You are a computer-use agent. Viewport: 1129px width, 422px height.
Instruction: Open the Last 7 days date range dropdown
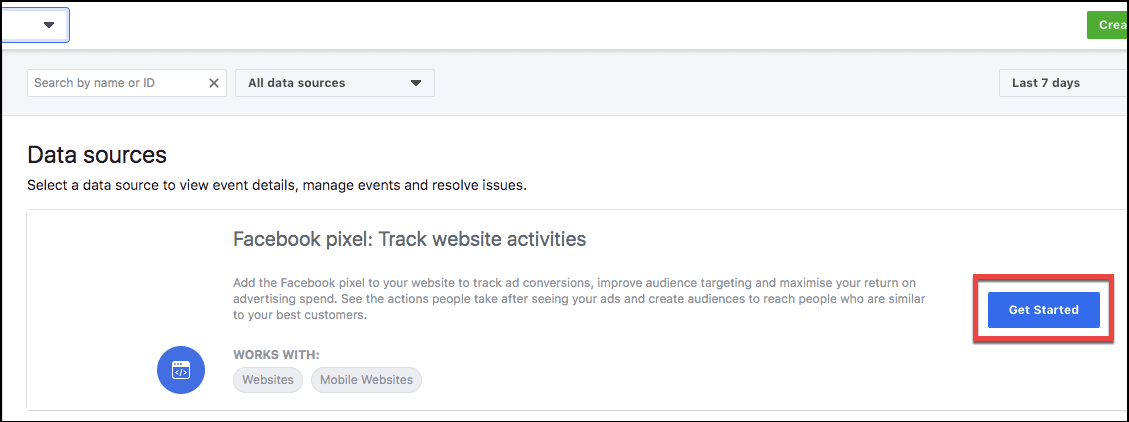pyautogui.click(x=1063, y=83)
